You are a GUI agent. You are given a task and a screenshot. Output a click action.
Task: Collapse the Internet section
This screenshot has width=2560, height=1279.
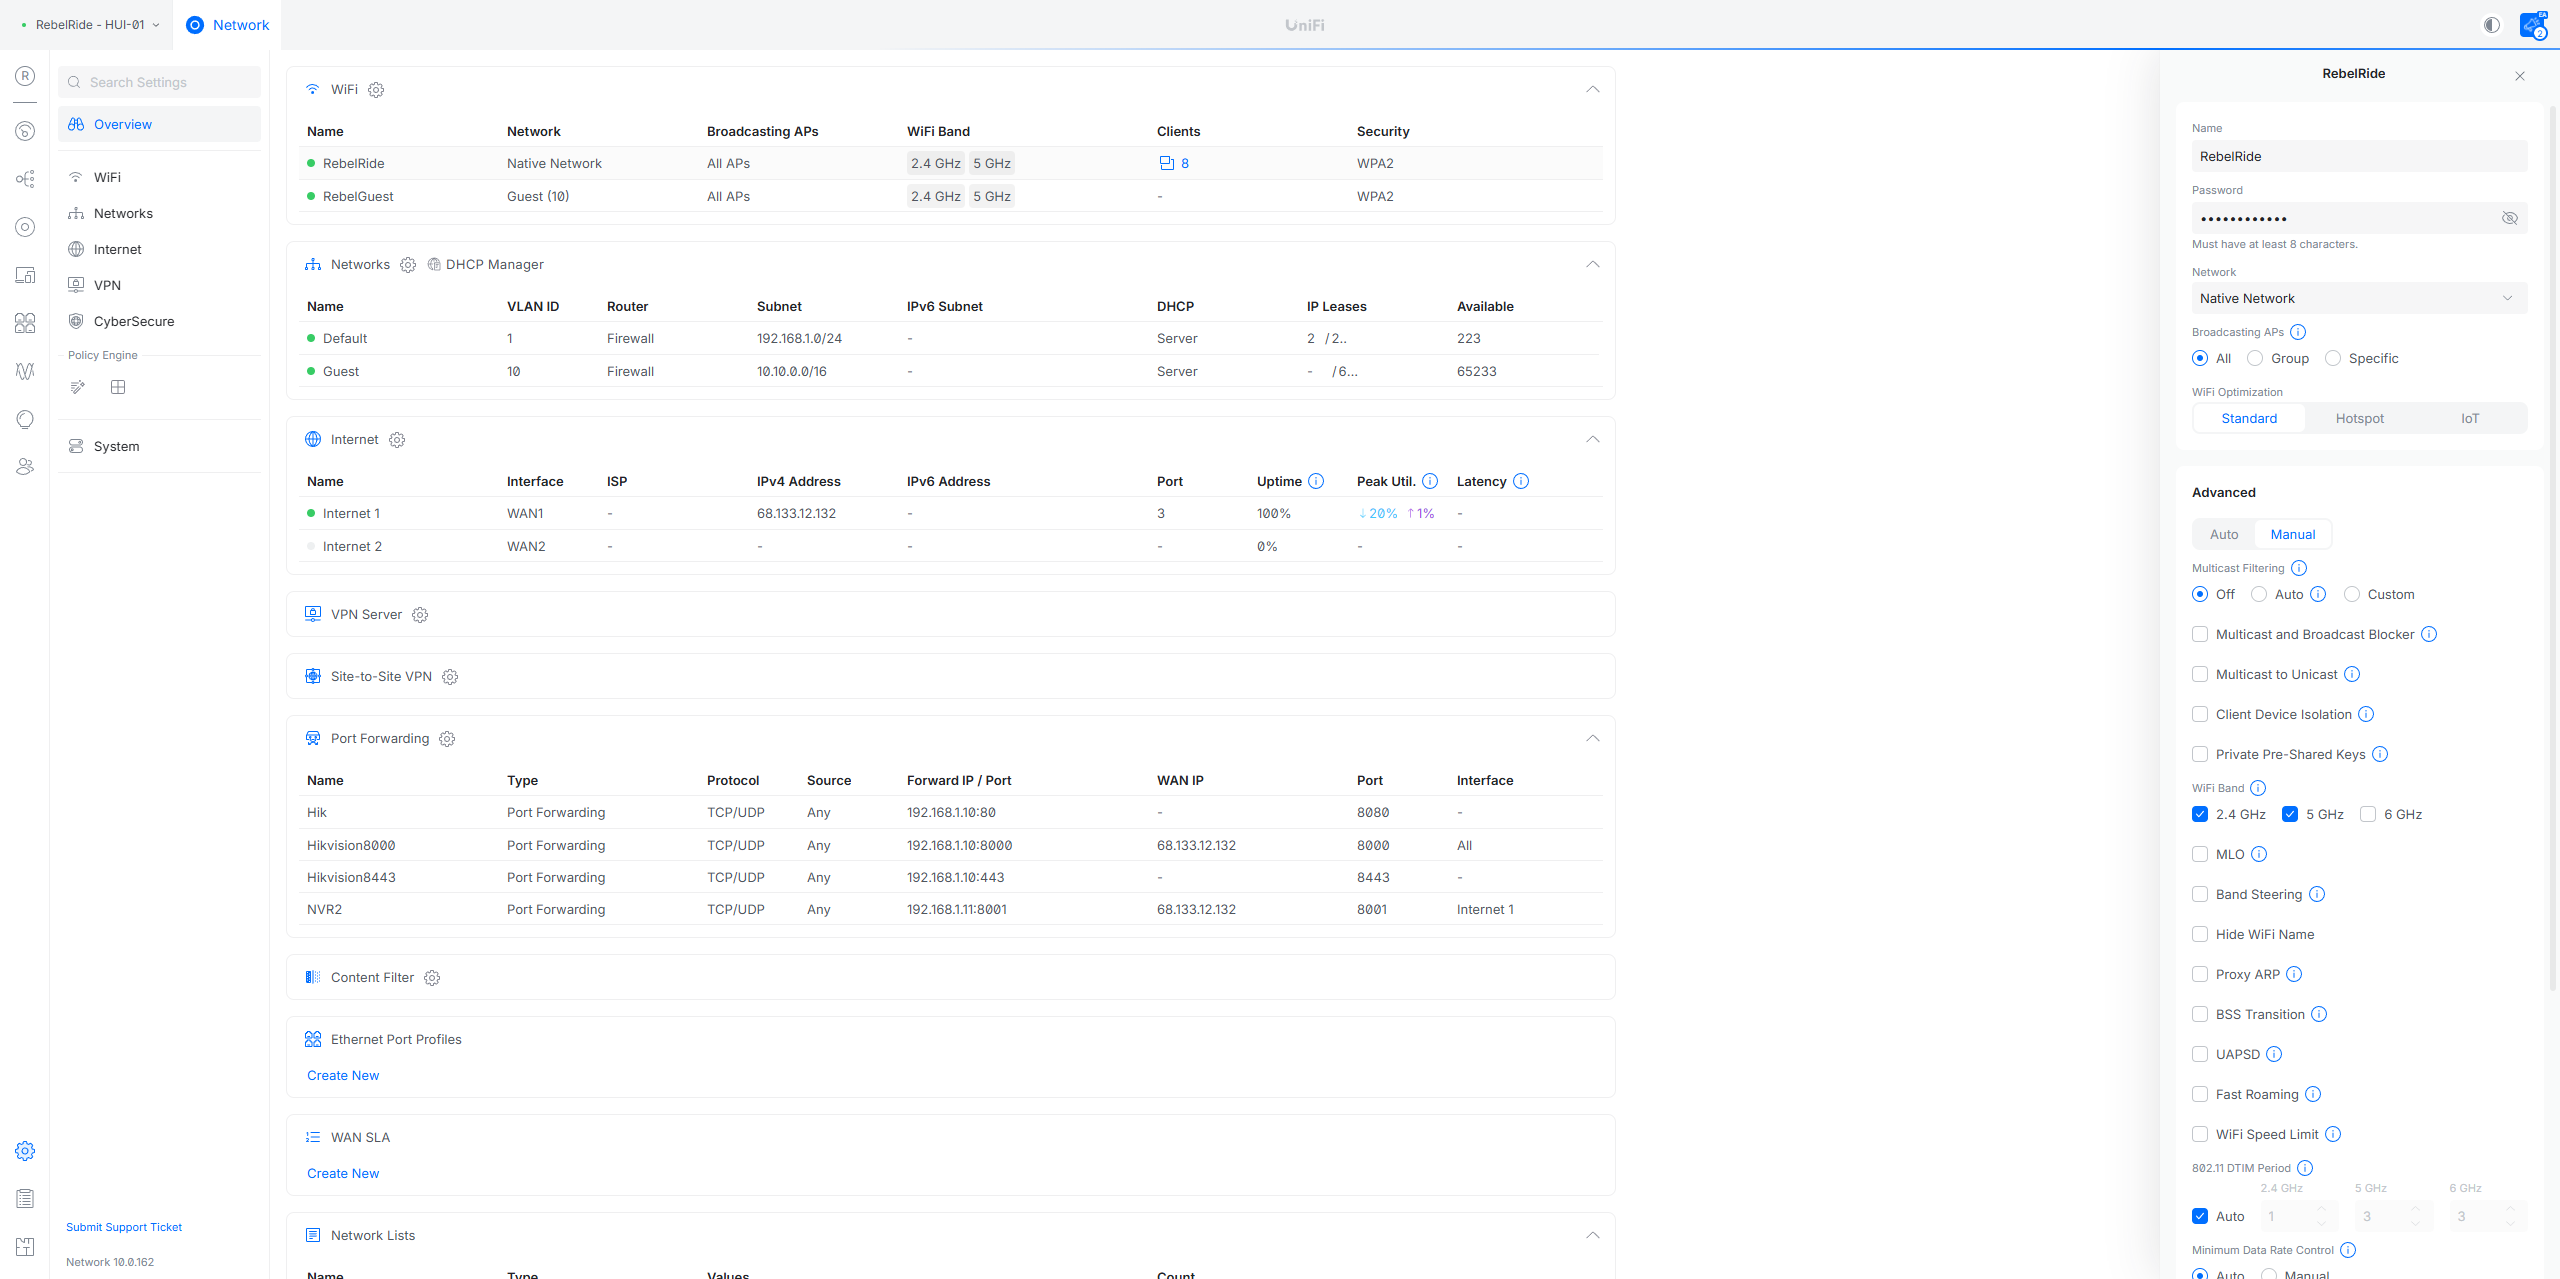[x=1592, y=440]
